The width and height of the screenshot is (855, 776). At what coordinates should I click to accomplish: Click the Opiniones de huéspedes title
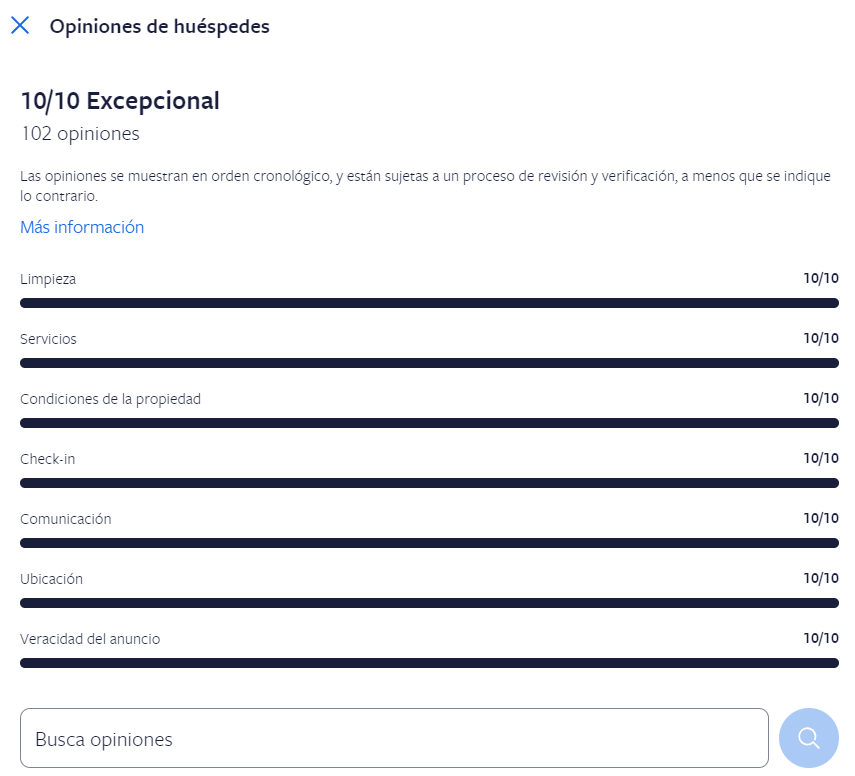pyautogui.click(x=160, y=26)
